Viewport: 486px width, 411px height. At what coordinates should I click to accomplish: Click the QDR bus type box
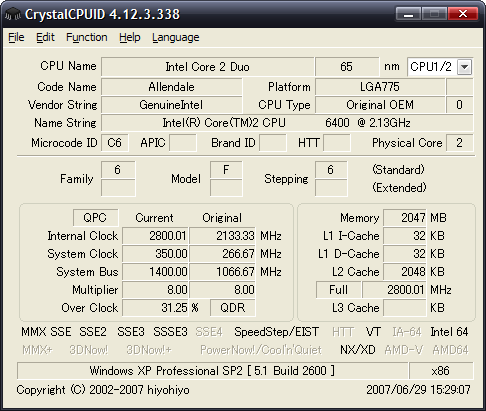pos(233,308)
